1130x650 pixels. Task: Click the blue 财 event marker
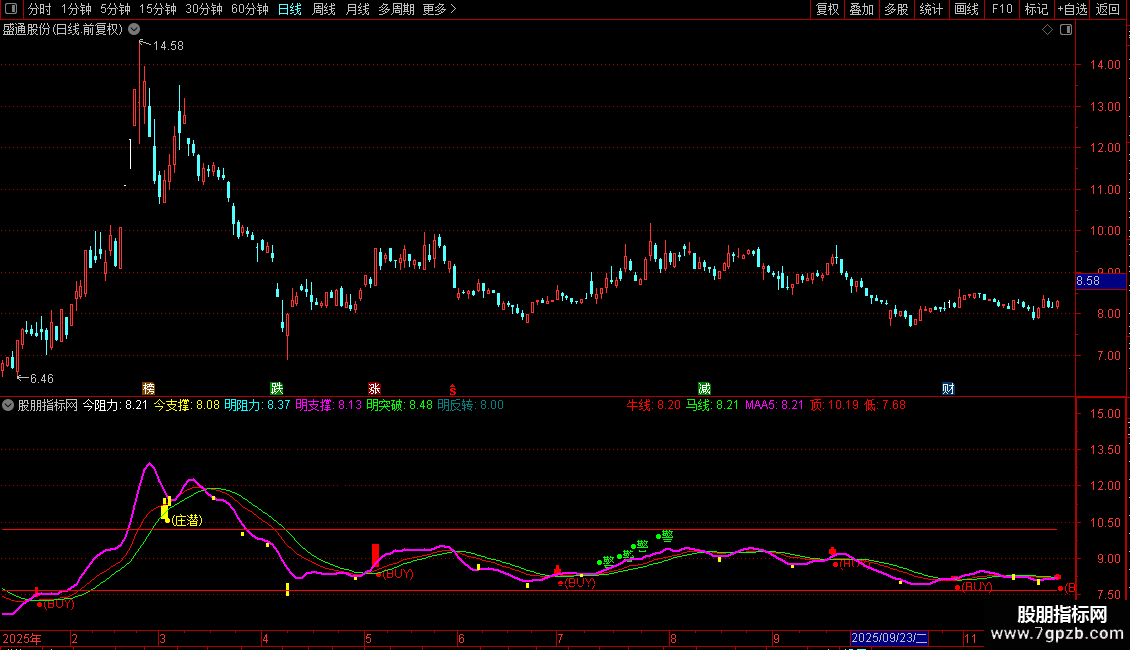948,388
